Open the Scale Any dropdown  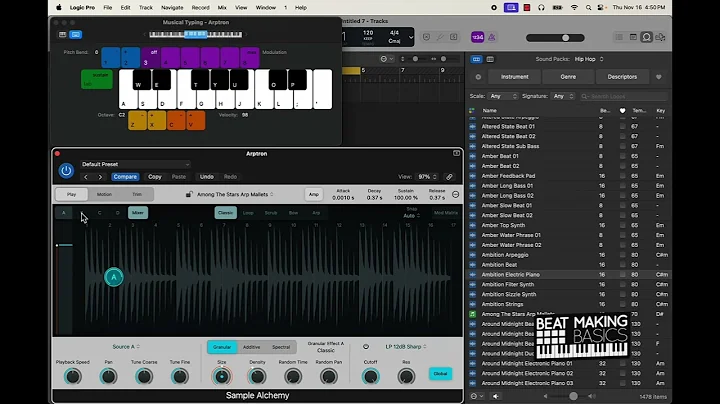click(x=504, y=96)
